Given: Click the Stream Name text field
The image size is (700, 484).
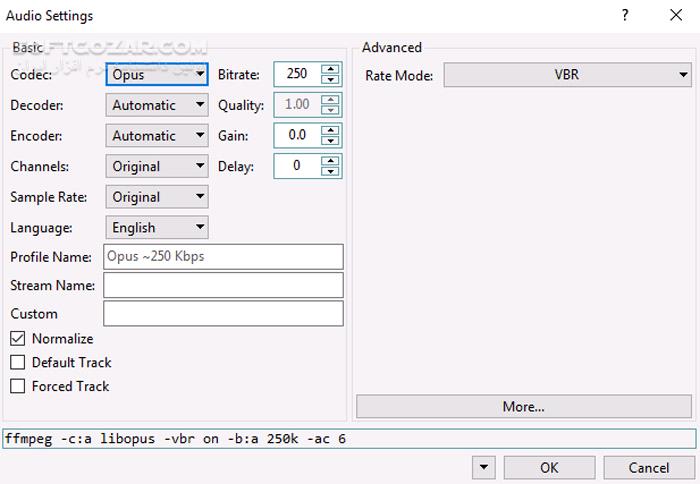Looking at the screenshot, I should point(223,286).
